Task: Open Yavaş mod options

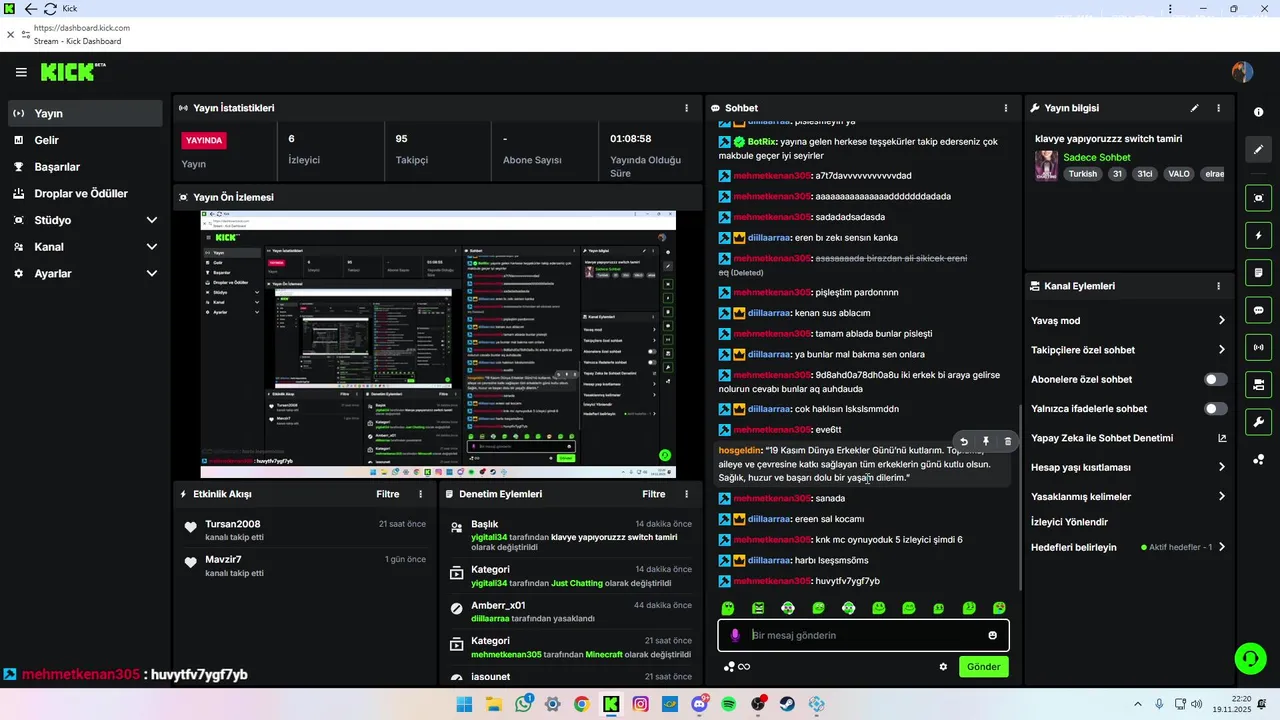Action: coord(1129,321)
